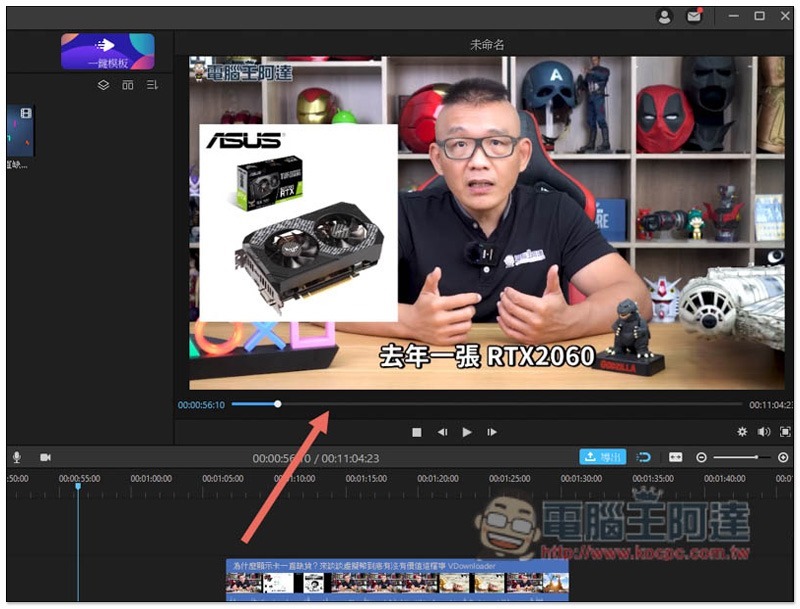Viewport: 800px width, 609px height.
Task: Click the one-click template banner
Action: click(108, 52)
